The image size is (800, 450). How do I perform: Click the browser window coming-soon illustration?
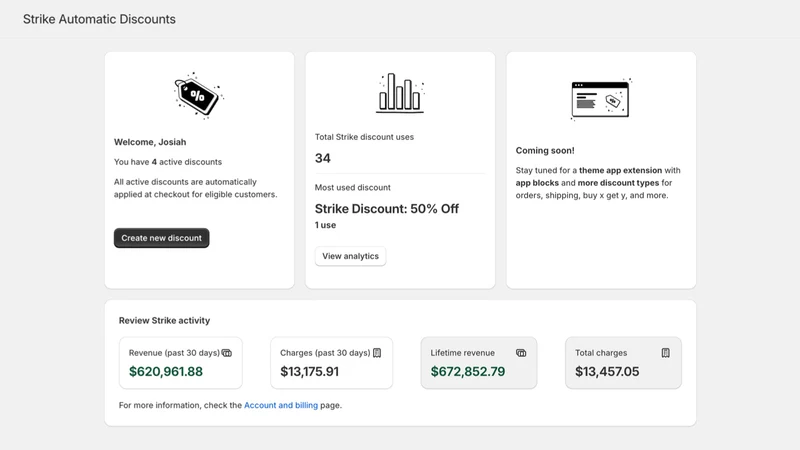[x=601, y=99]
